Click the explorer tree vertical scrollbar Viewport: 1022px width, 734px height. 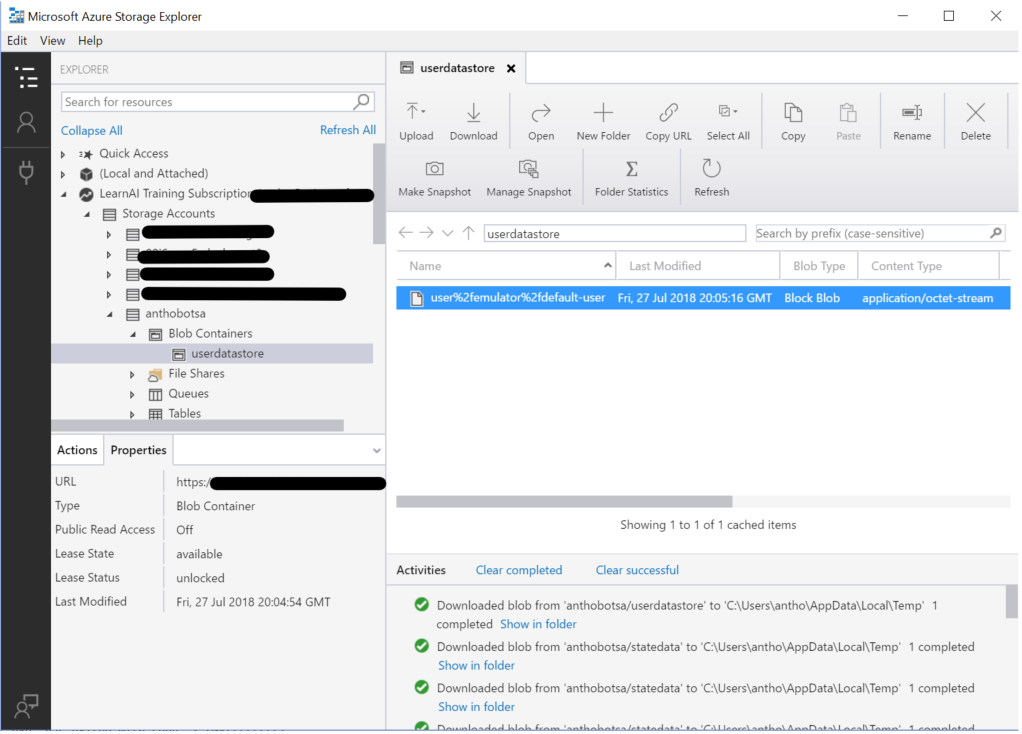click(379, 194)
